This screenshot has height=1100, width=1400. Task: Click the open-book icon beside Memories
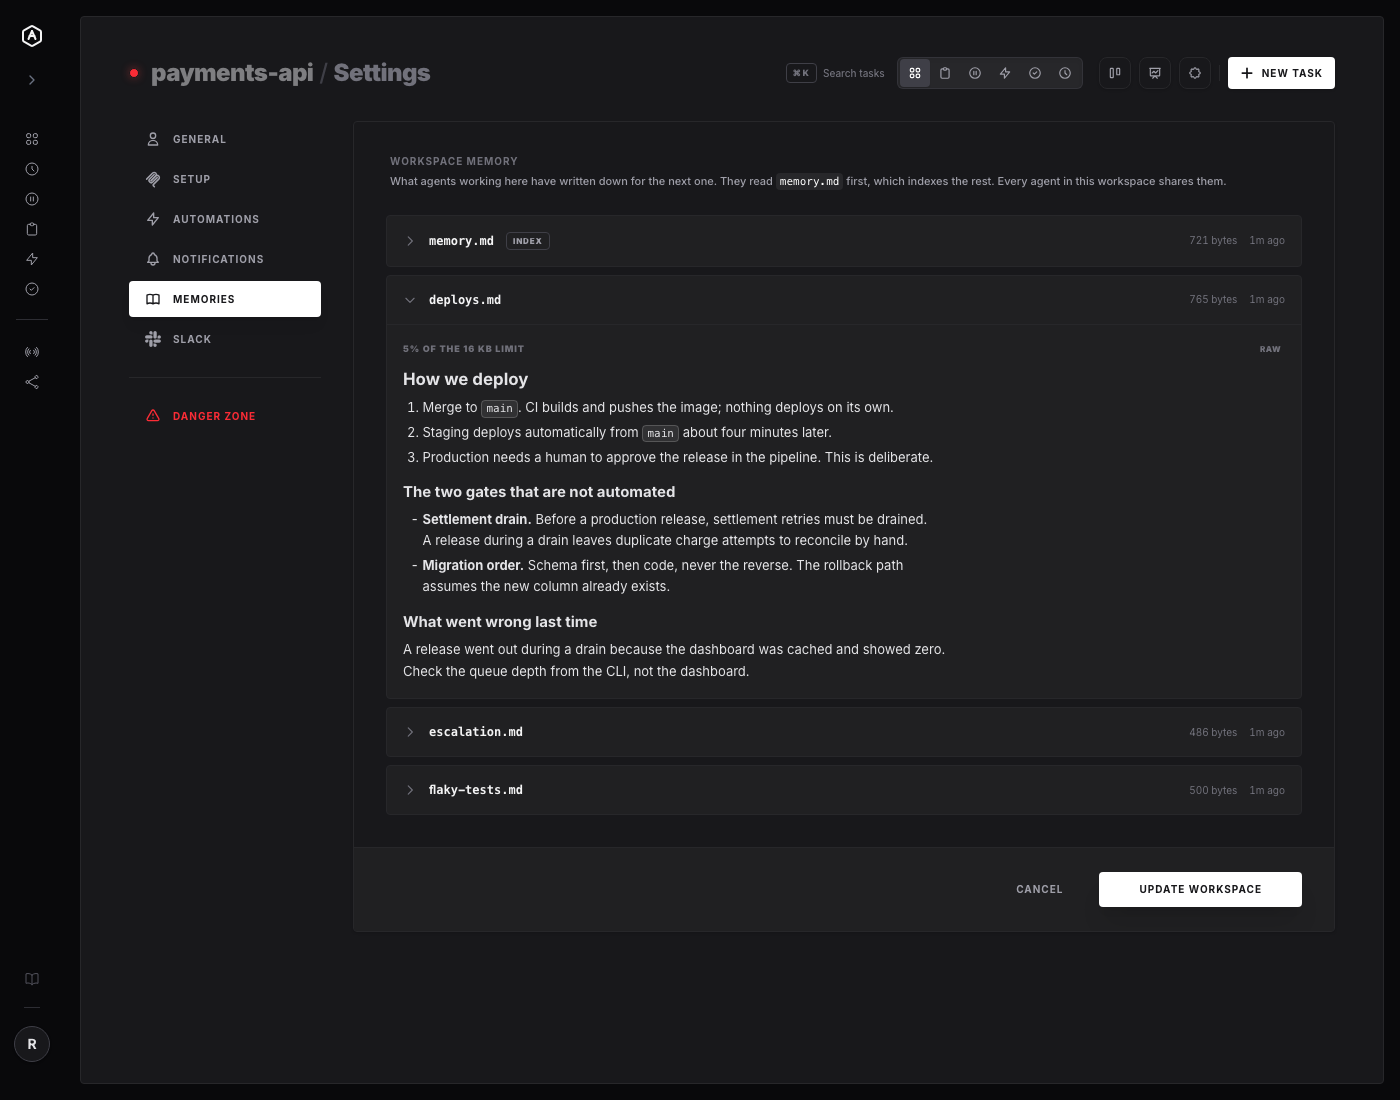[153, 299]
